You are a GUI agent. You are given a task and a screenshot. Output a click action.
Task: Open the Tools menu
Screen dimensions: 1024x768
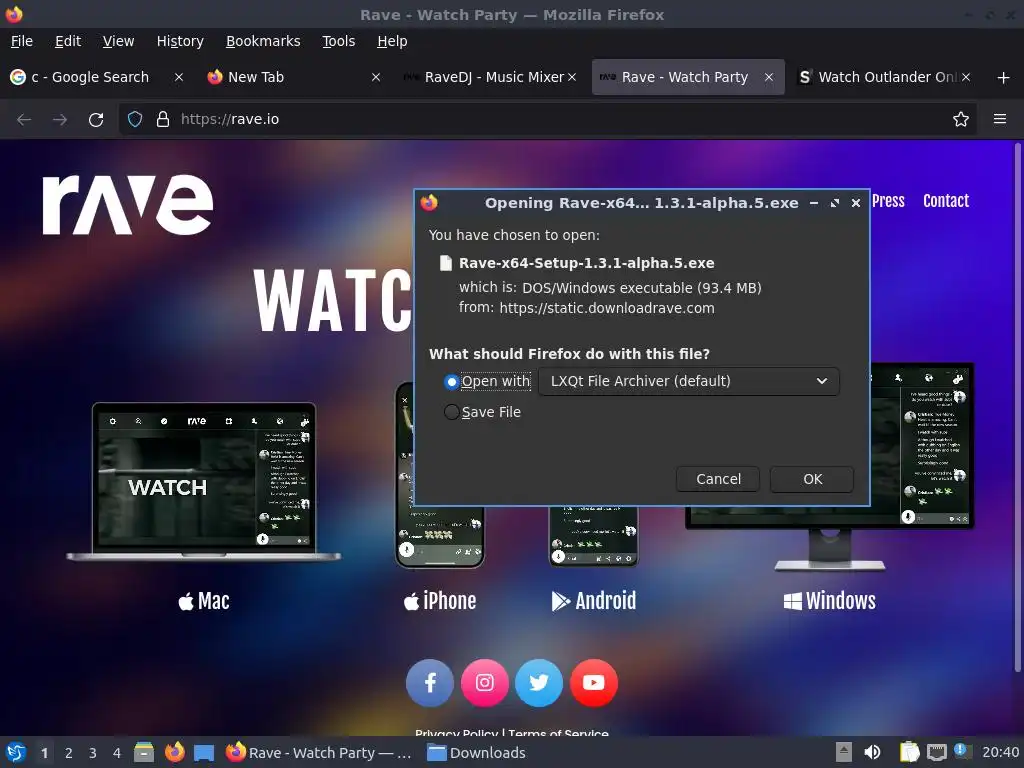coord(338,41)
